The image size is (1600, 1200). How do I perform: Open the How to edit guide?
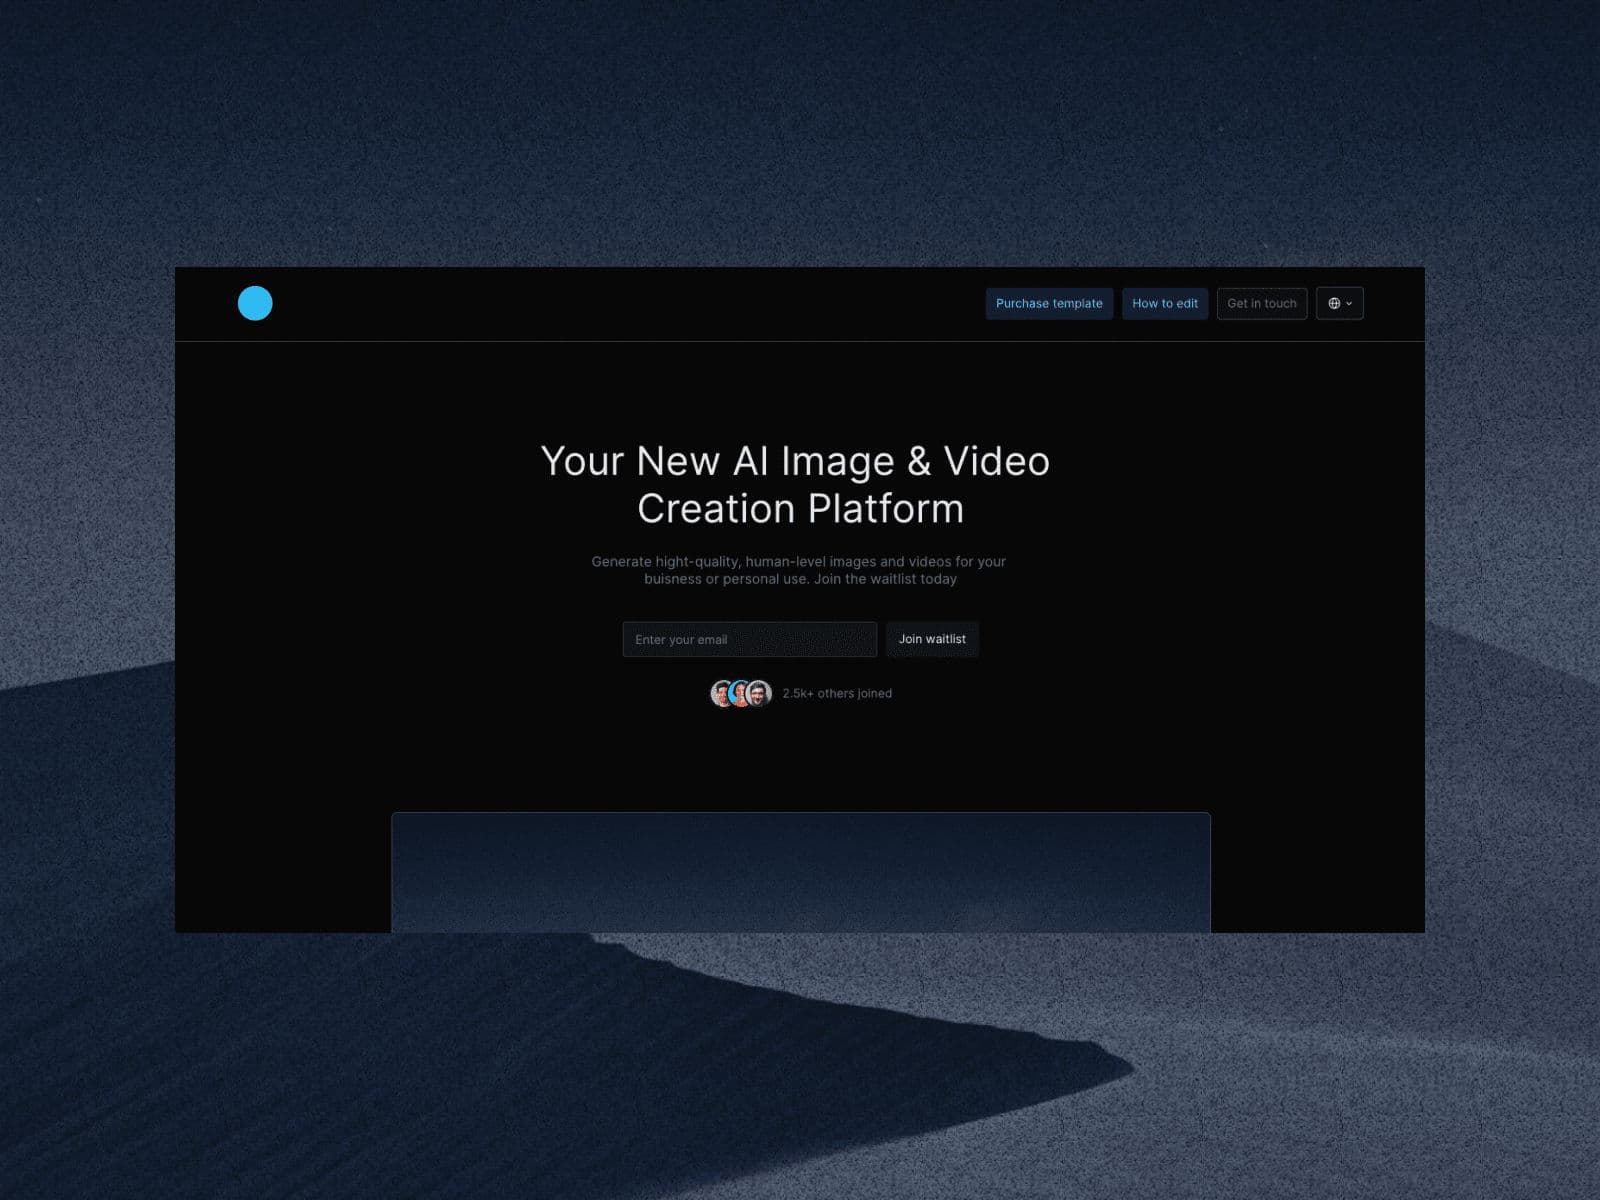click(1164, 303)
